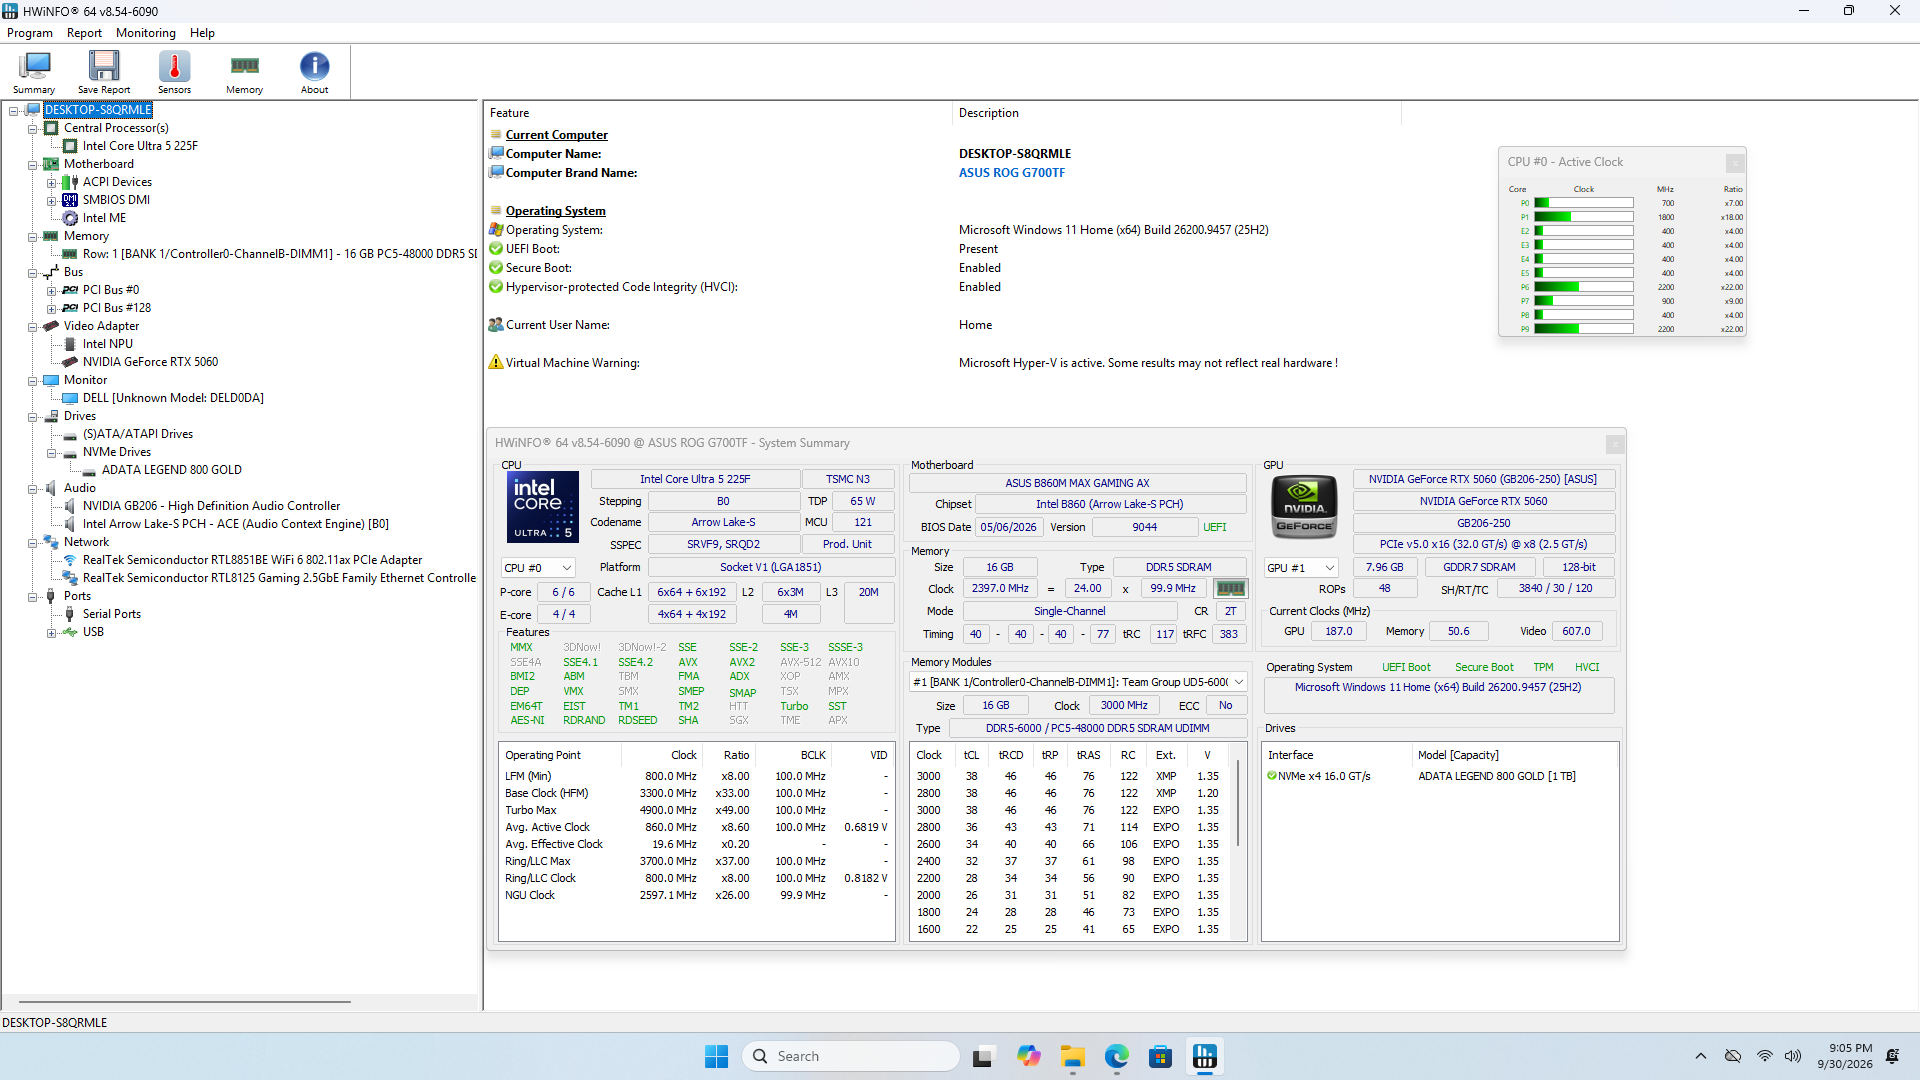Expand the USB tree node

[x=51, y=632]
